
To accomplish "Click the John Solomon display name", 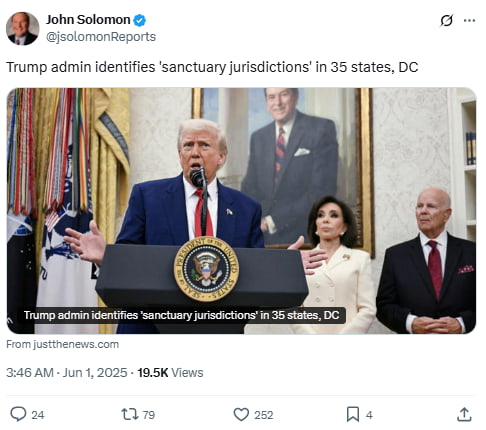I will [x=88, y=20].
